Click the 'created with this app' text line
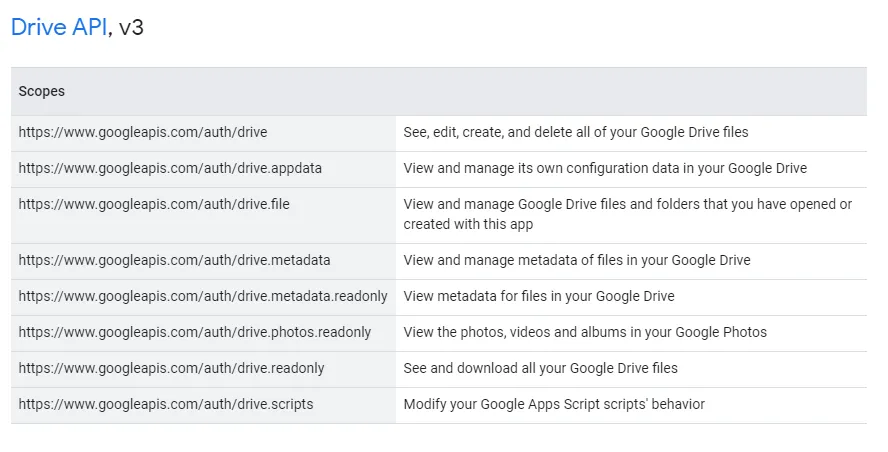The width and height of the screenshot is (888, 452). click(468, 224)
